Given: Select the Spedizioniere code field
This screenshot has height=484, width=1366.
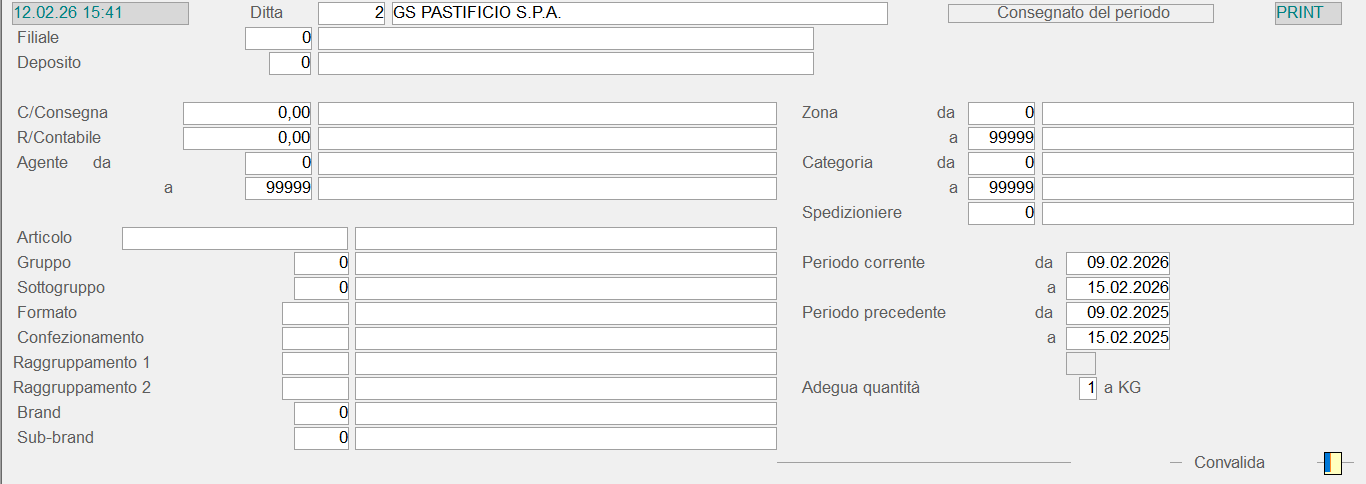Looking at the screenshot, I should (x=1001, y=213).
